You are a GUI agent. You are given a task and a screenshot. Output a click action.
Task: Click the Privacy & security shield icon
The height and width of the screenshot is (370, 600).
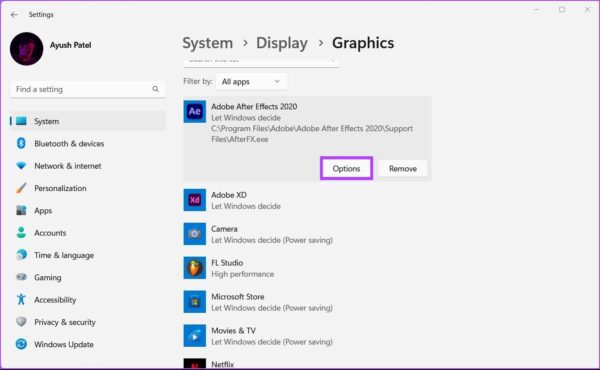(21, 321)
